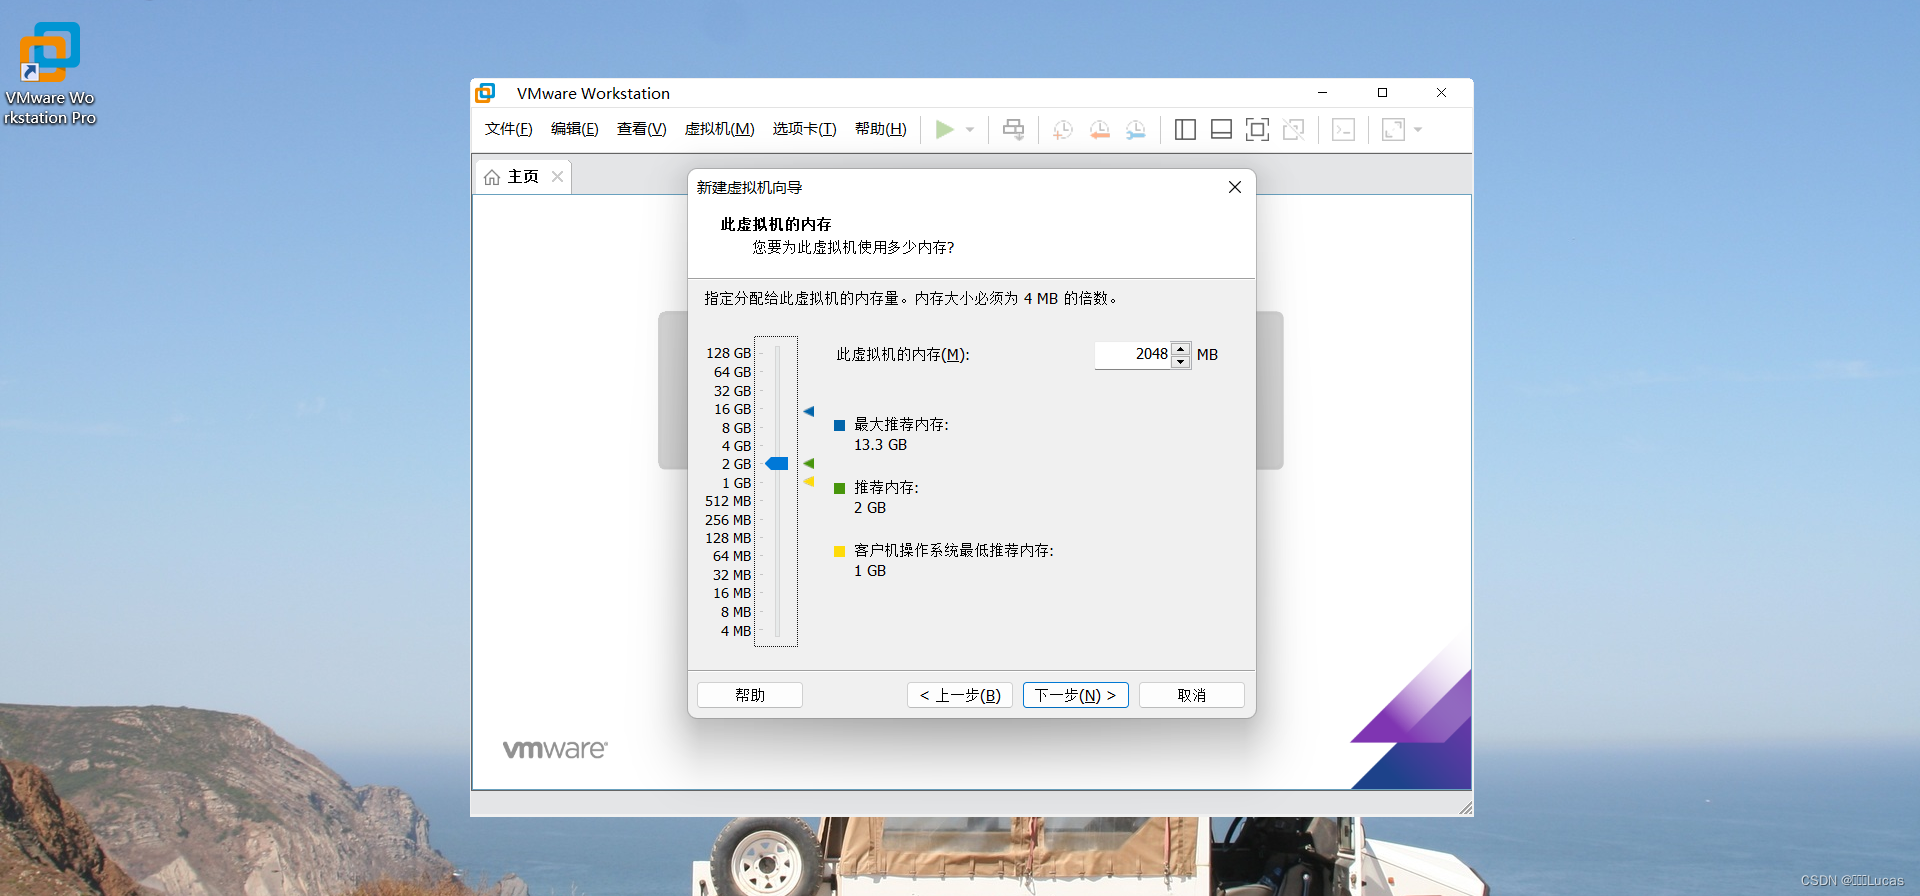Open the 选项卡(T) menu

click(x=804, y=129)
